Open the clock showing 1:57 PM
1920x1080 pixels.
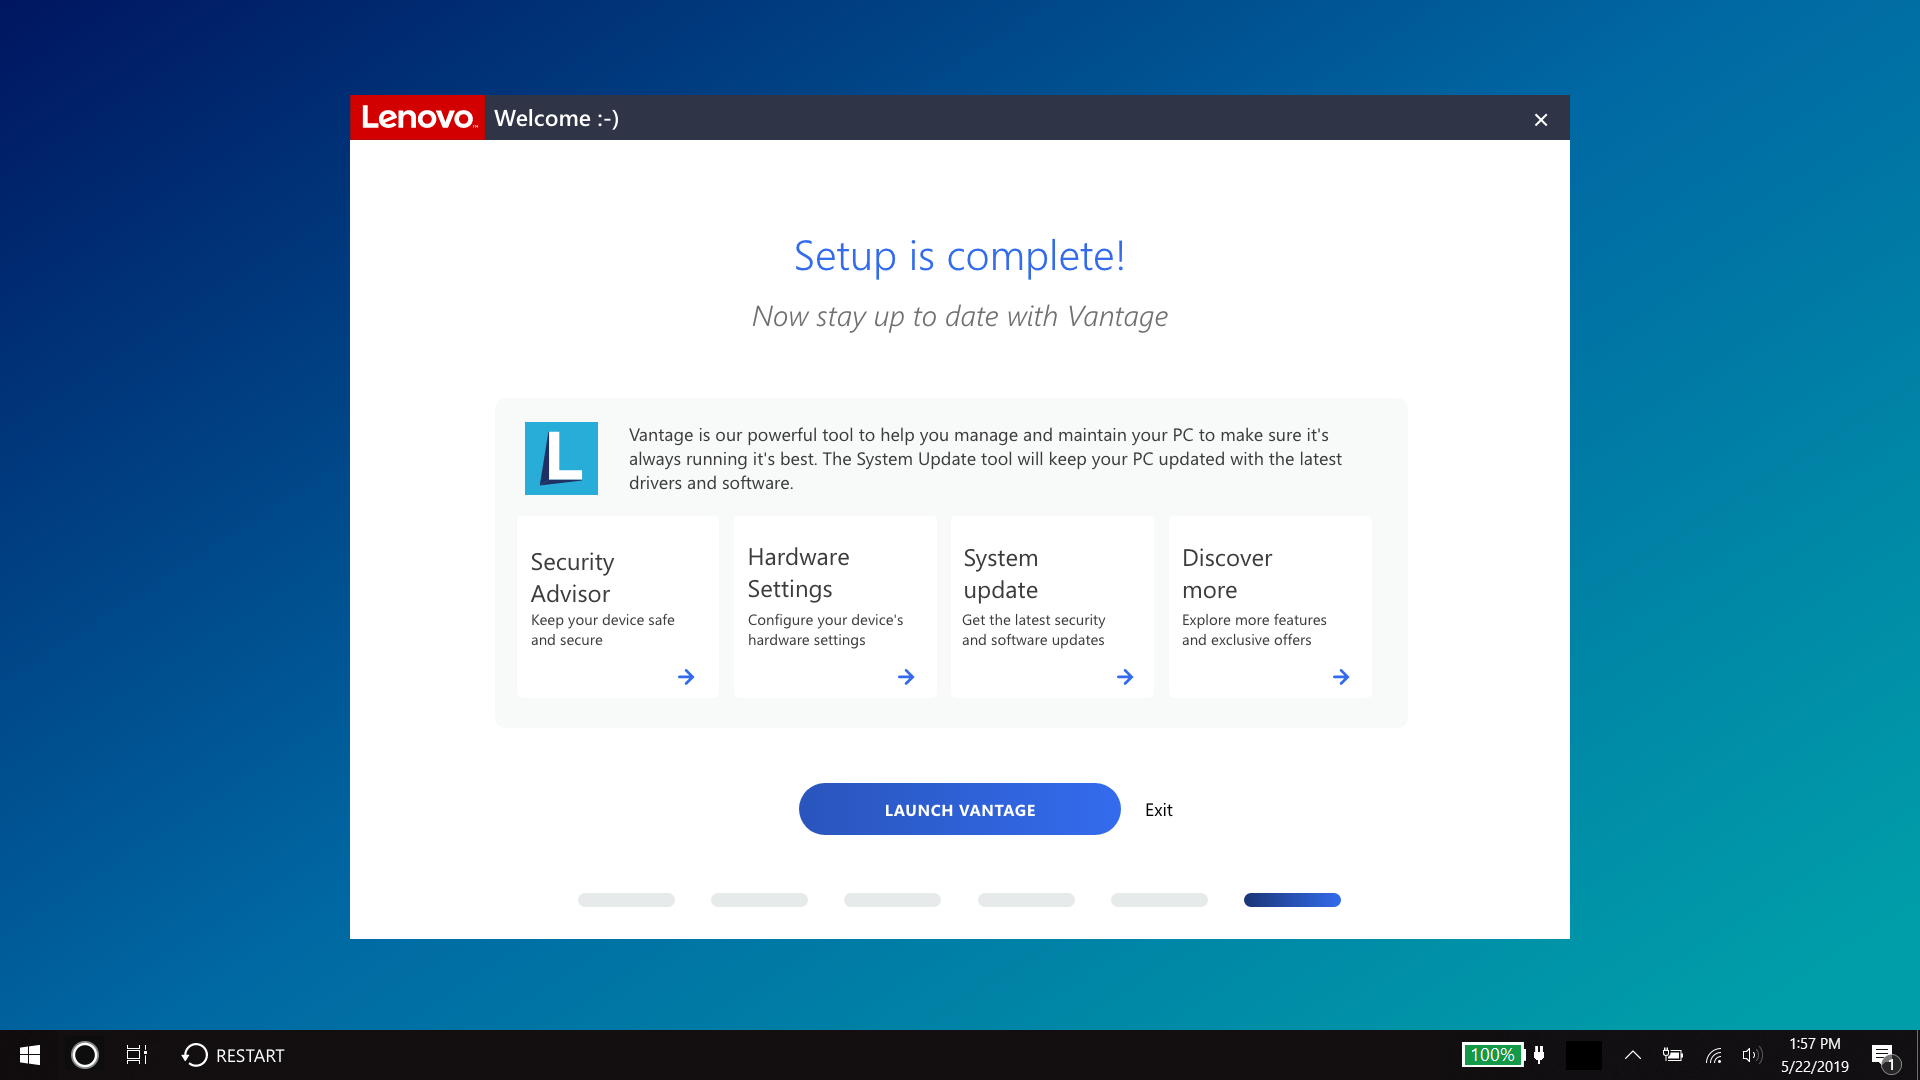pyautogui.click(x=1814, y=1055)
